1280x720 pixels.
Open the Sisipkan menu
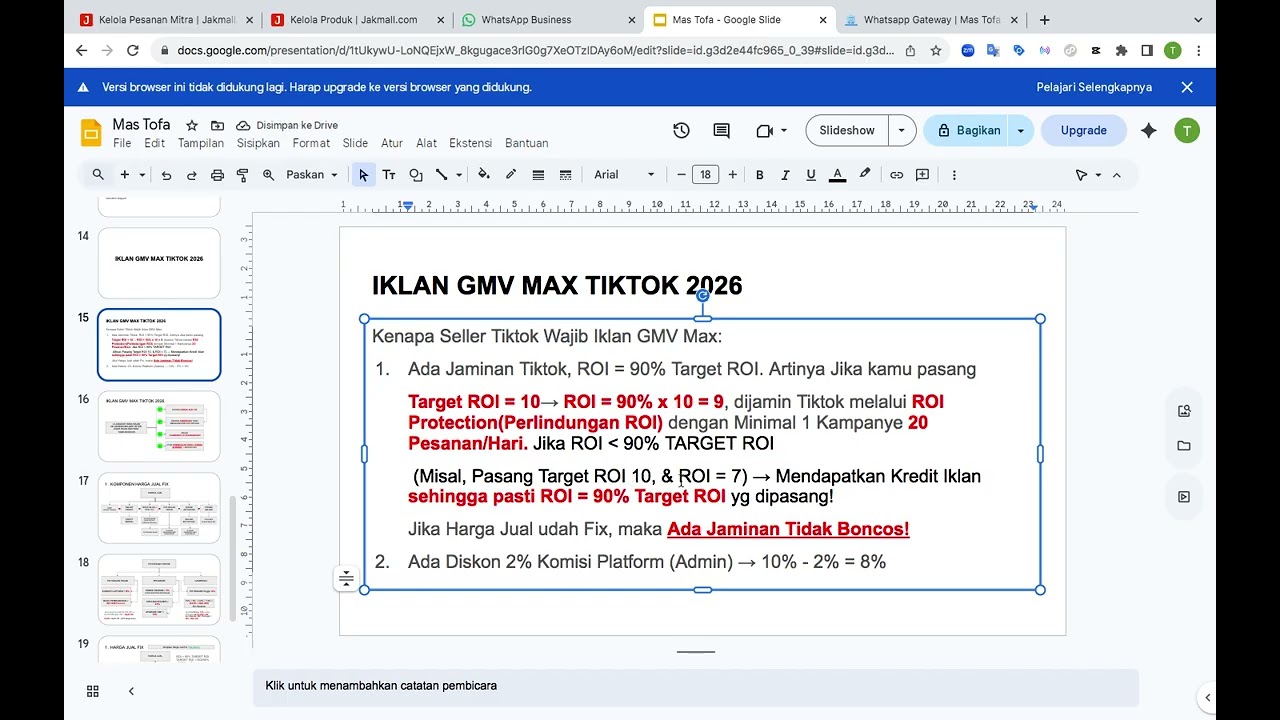[258, 143]
